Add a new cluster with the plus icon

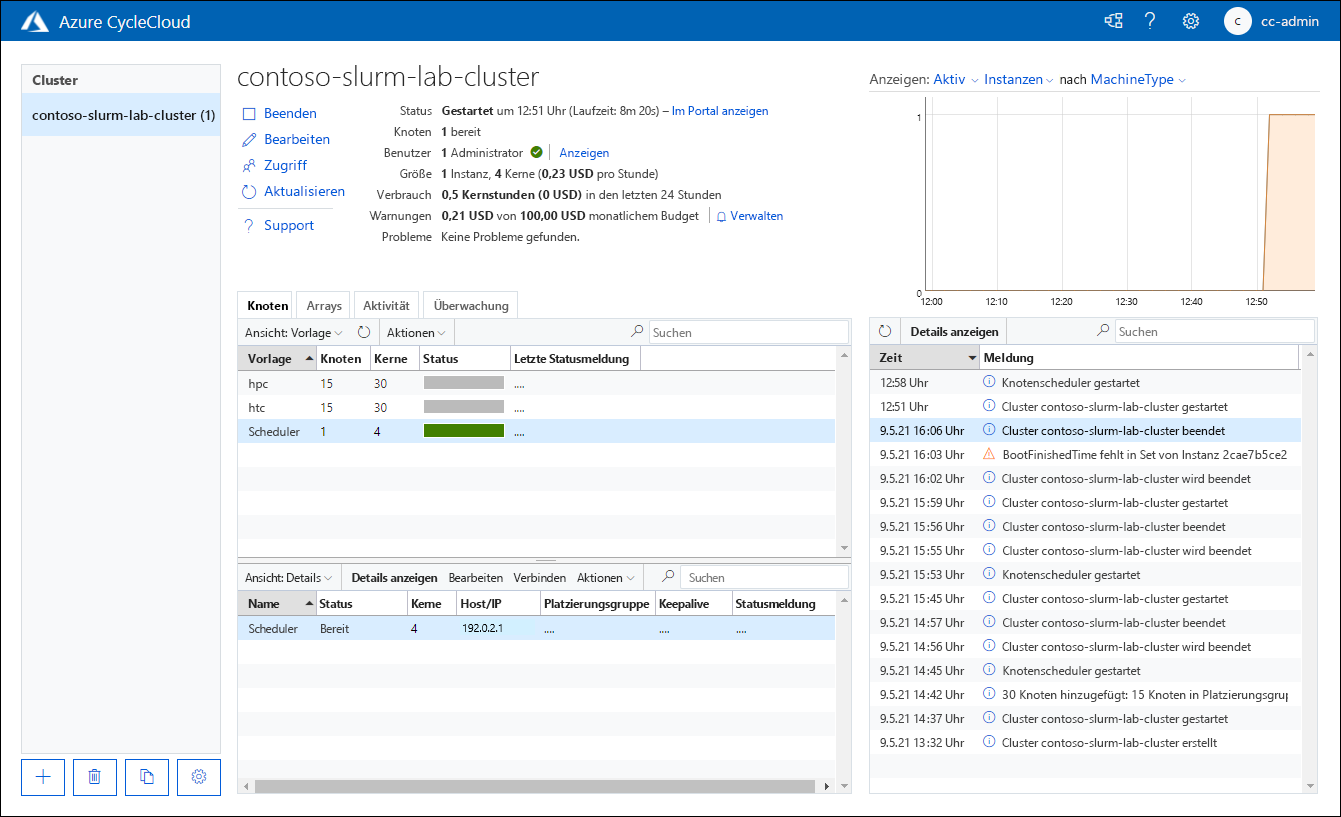click(42, 777)
